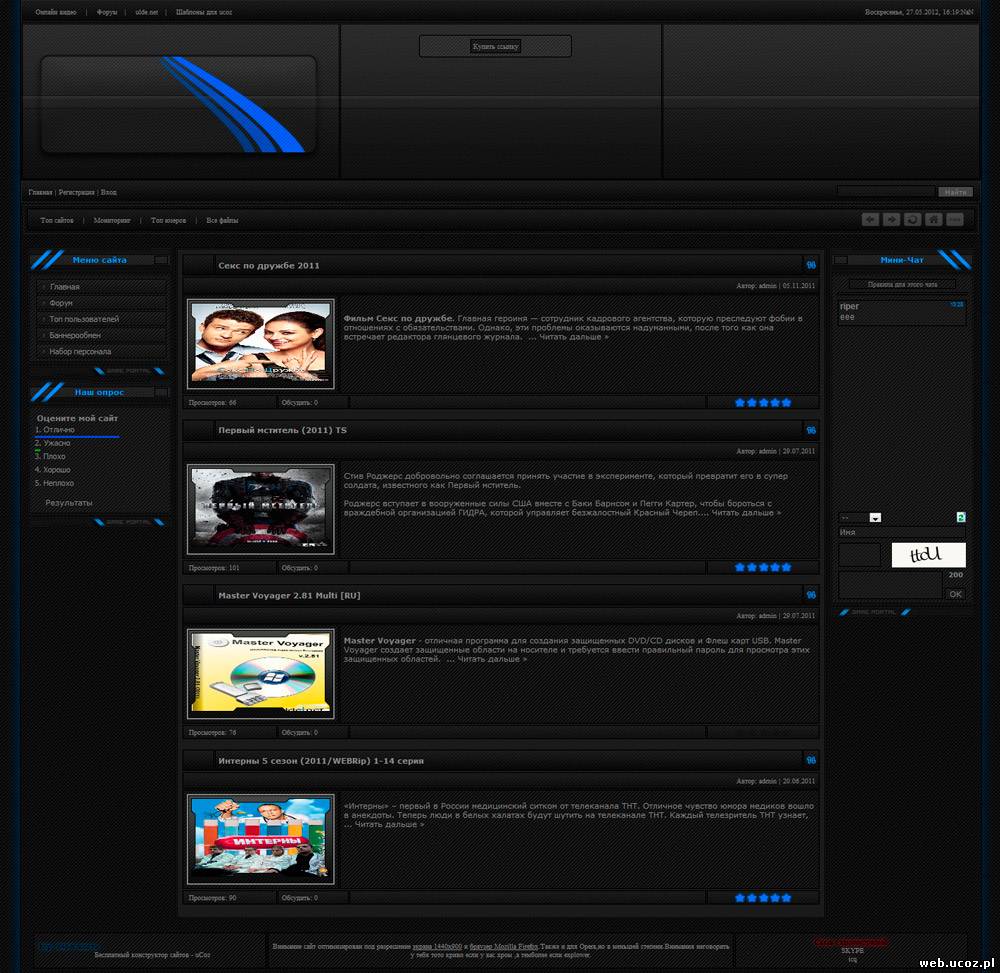This screenshot has width=1000, height=973.
Task: Click the home icon in navigation bar
Action: point(933,220)
